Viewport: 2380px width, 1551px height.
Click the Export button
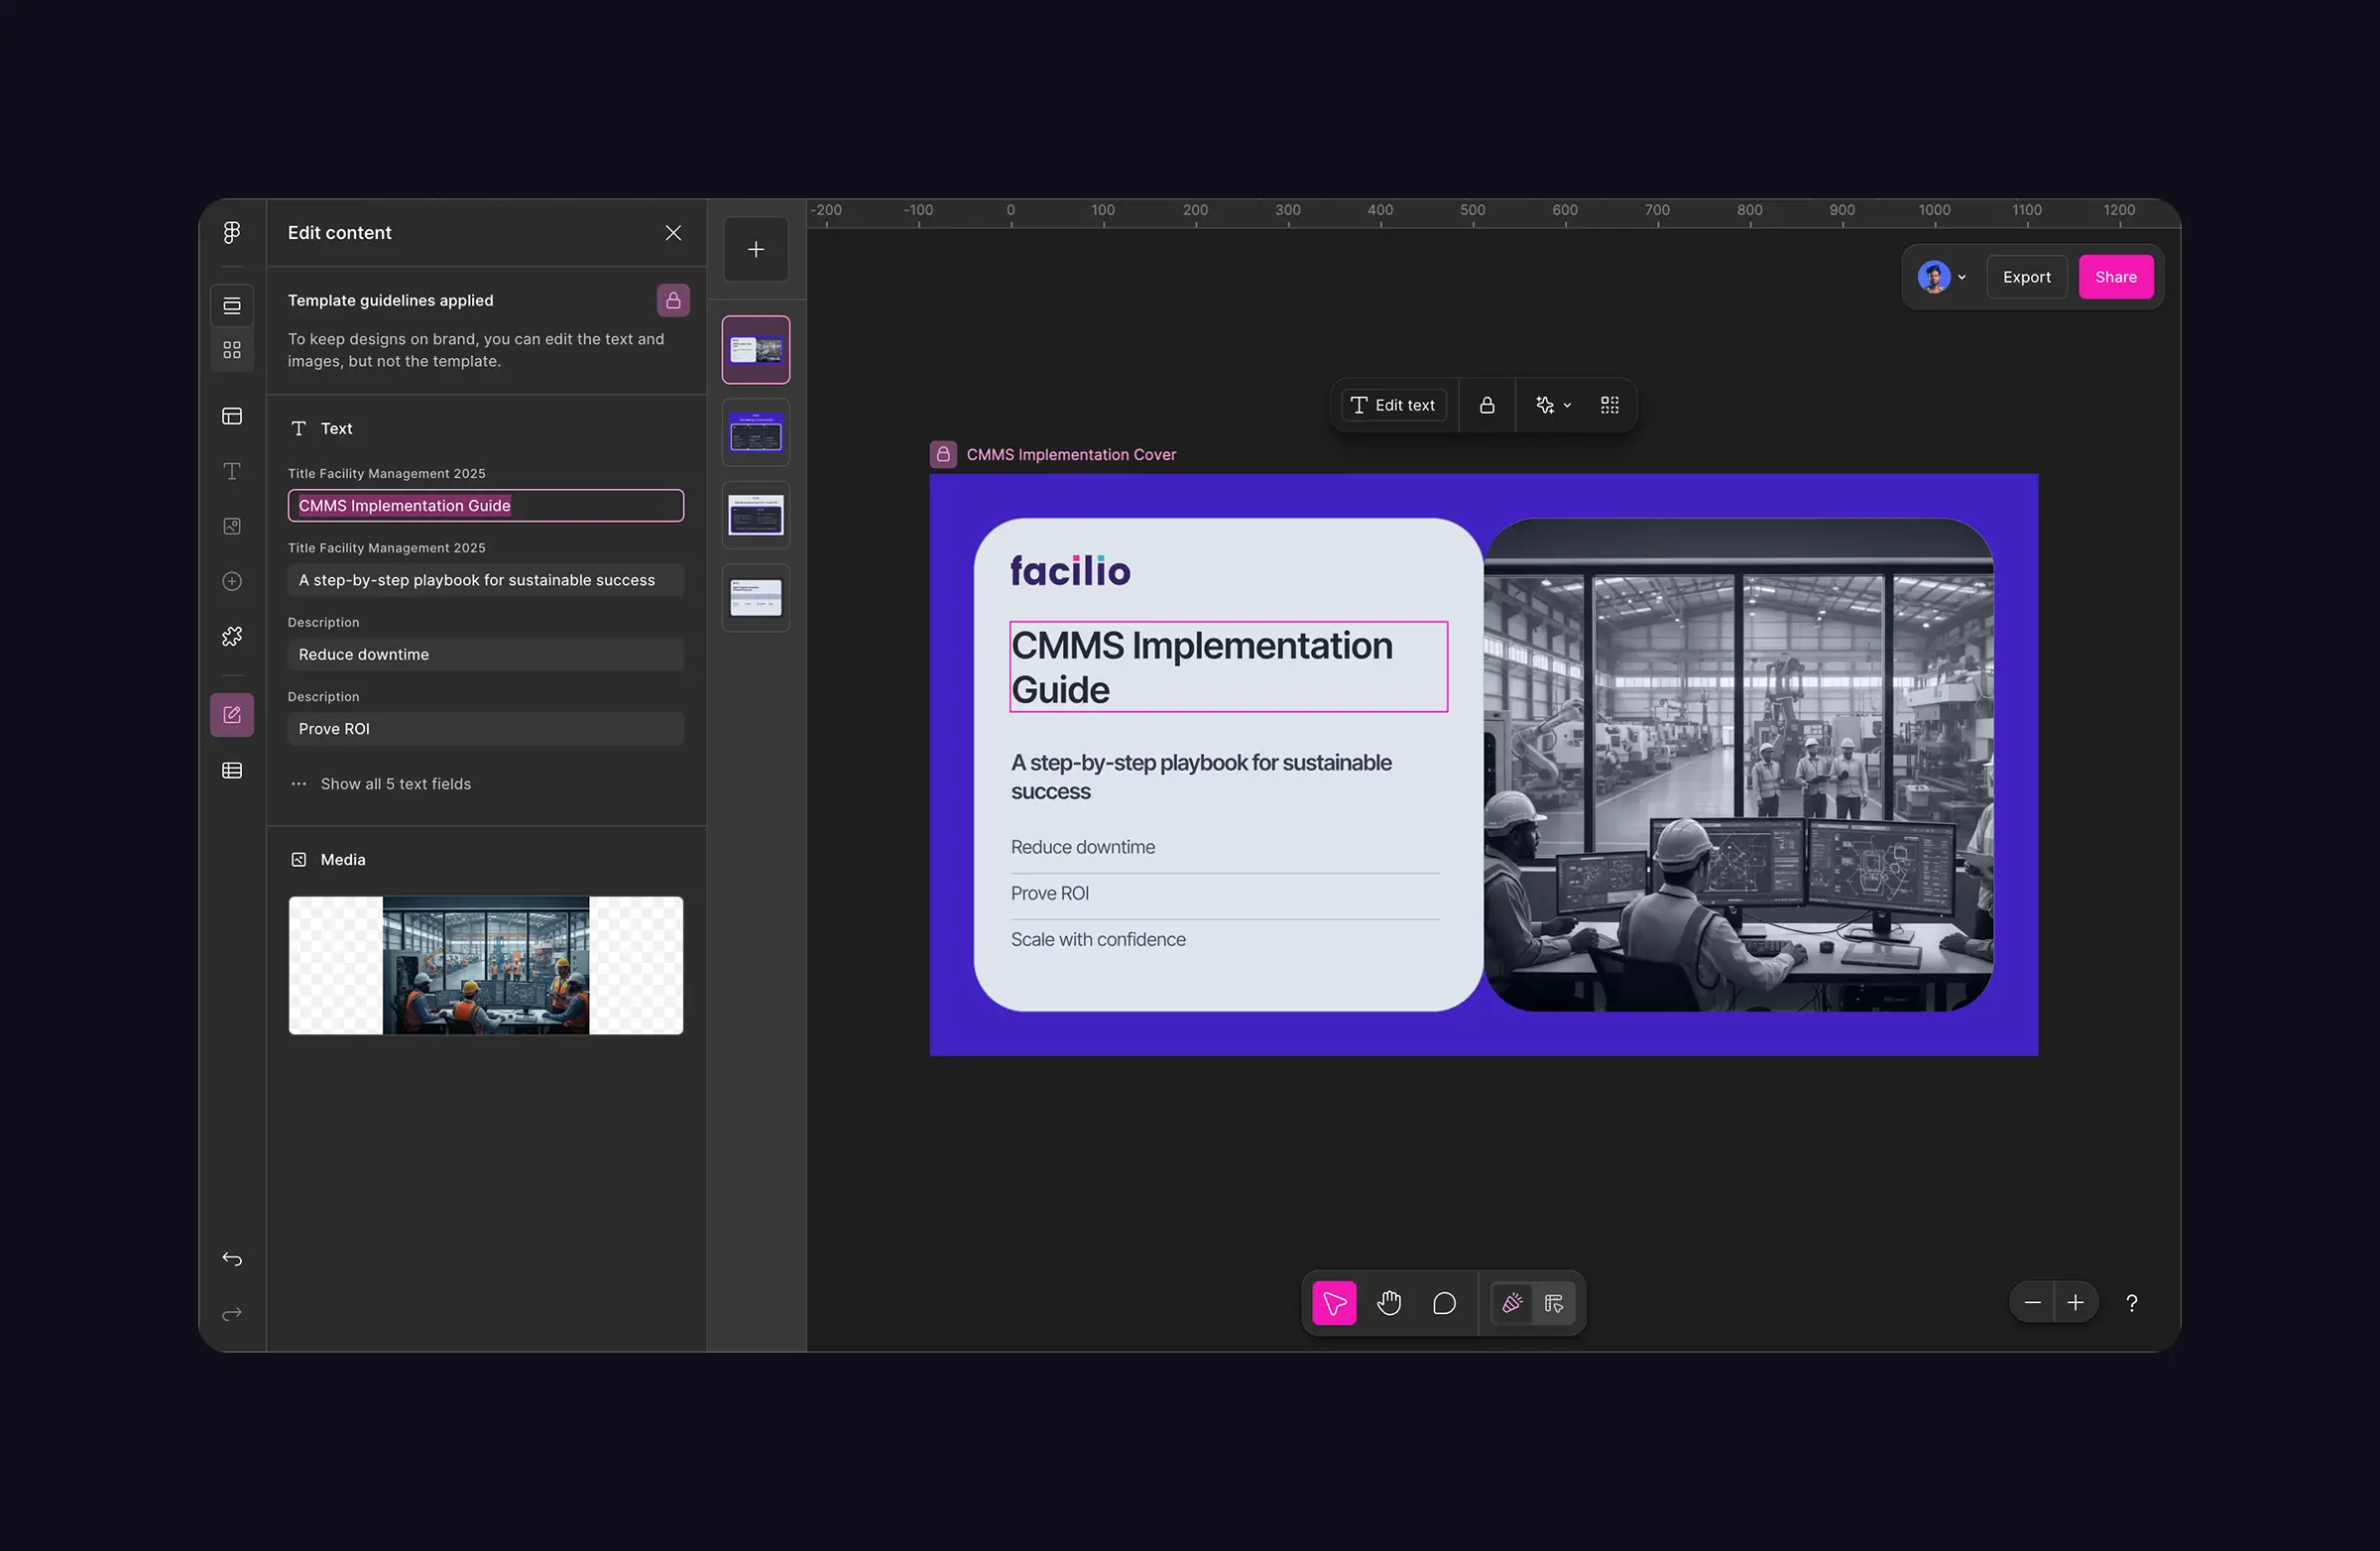2026,277
